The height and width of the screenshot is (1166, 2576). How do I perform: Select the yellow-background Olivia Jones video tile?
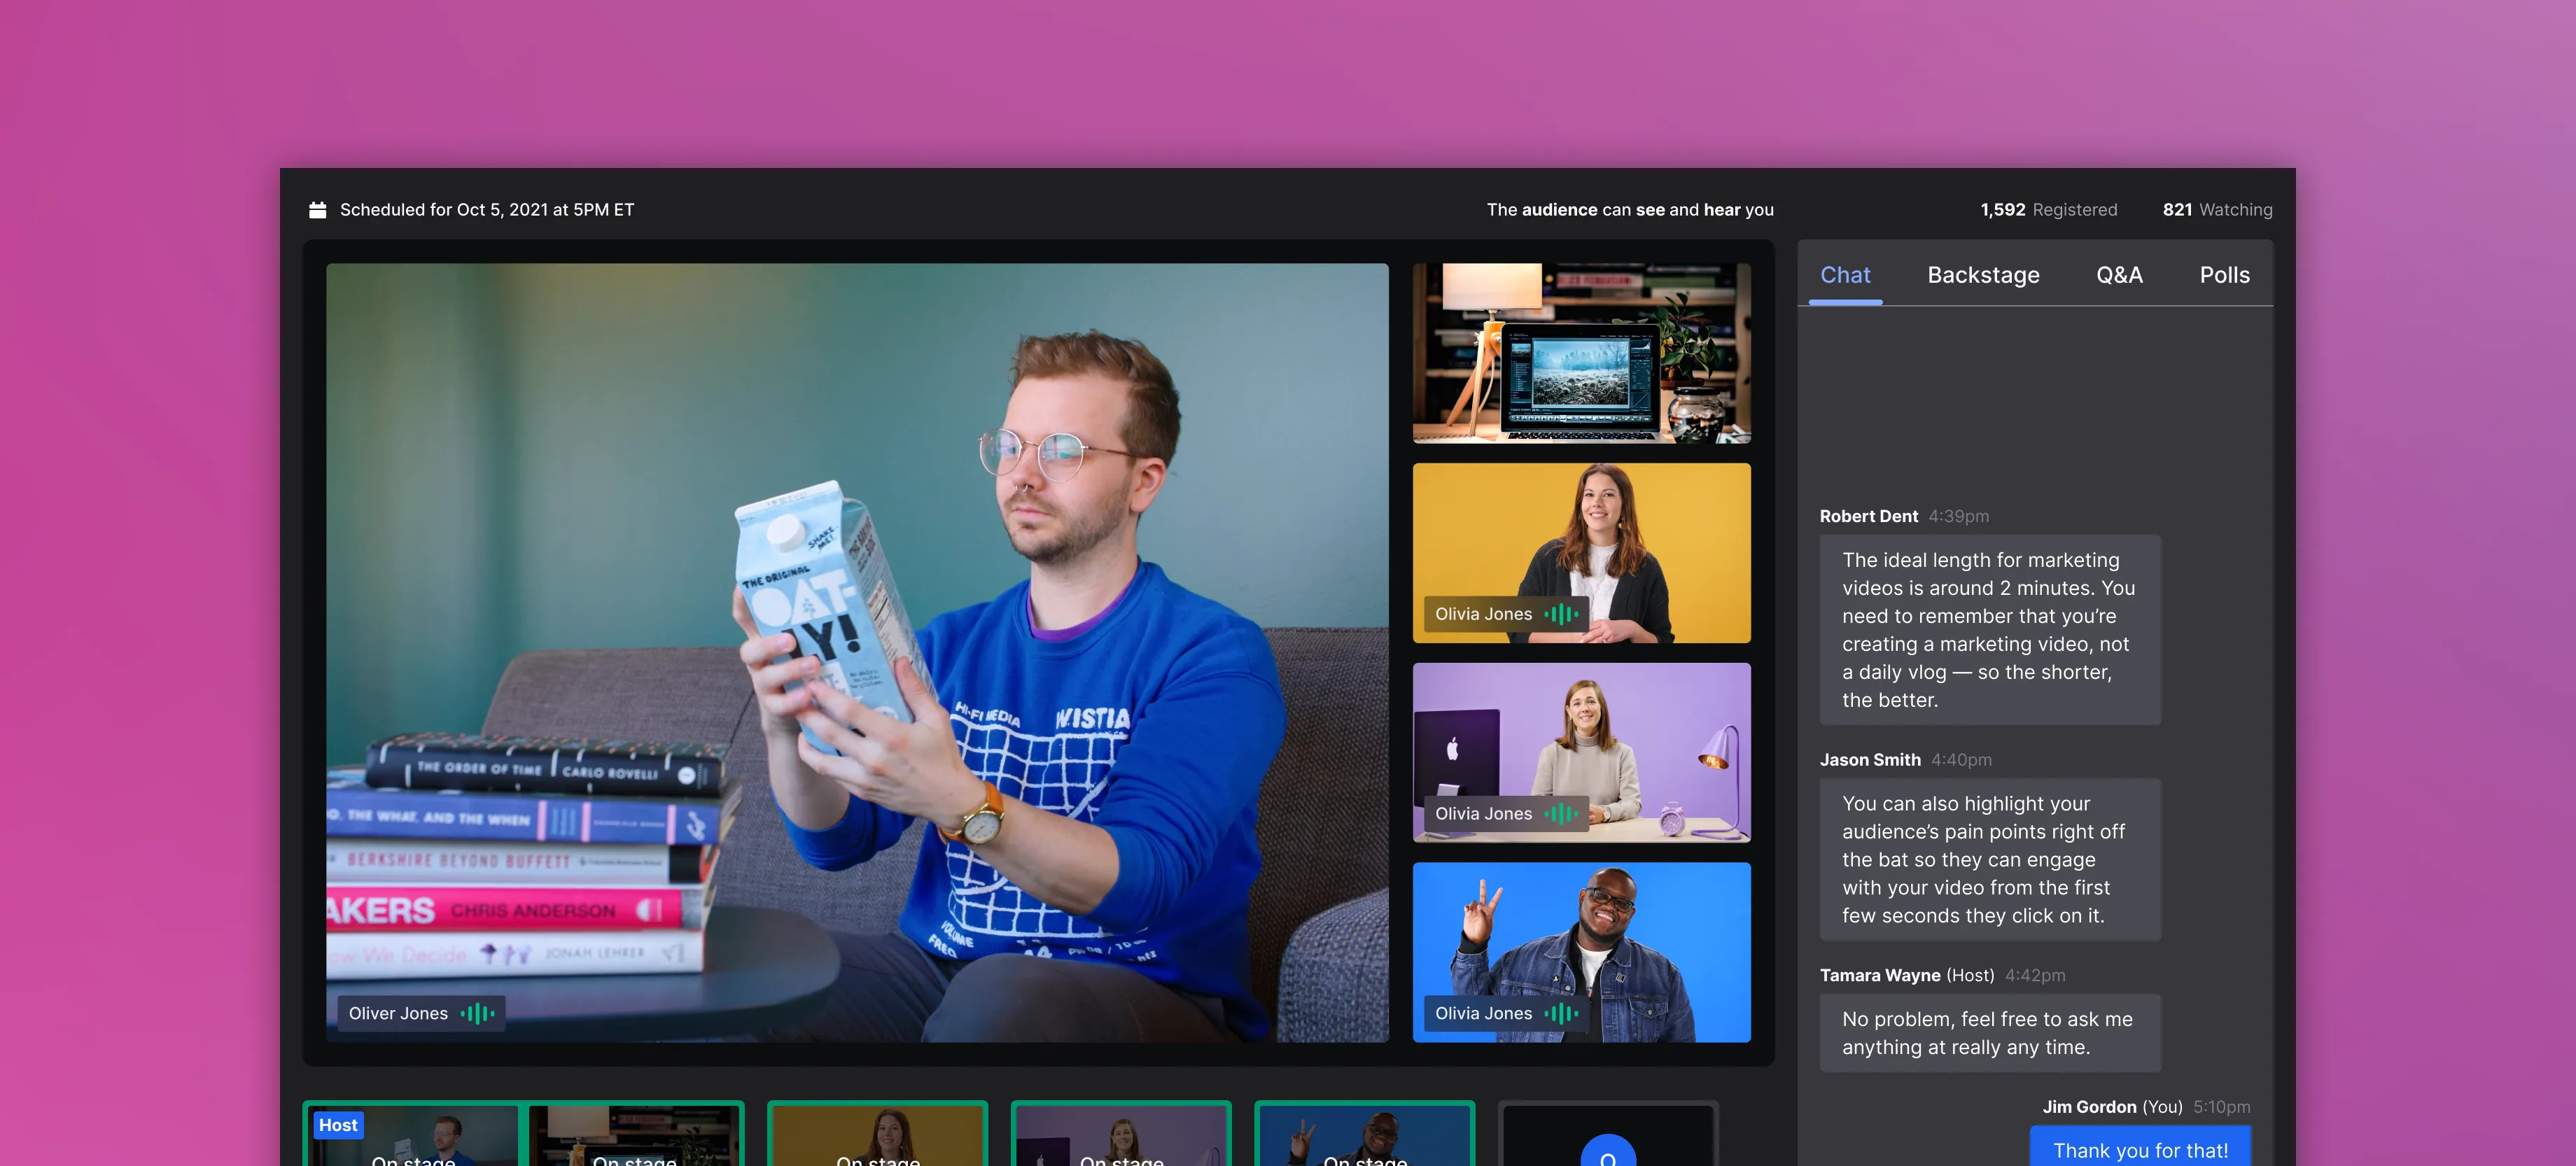[1581, 553]
